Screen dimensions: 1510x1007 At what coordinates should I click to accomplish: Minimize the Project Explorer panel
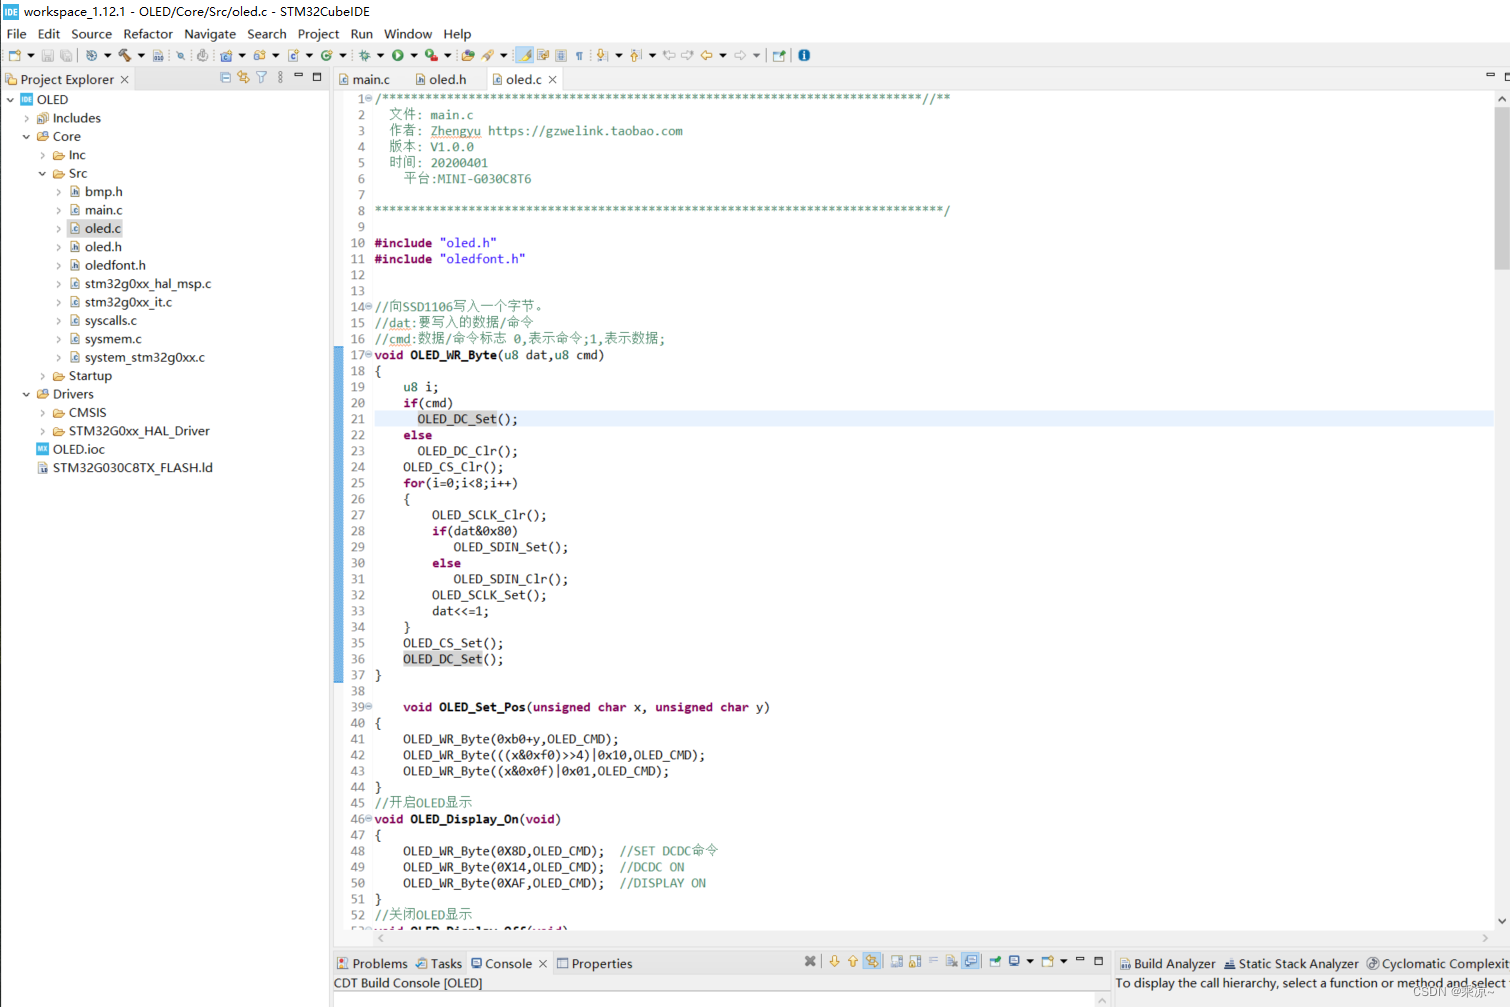pyautogui.click(x=298, y=76)
